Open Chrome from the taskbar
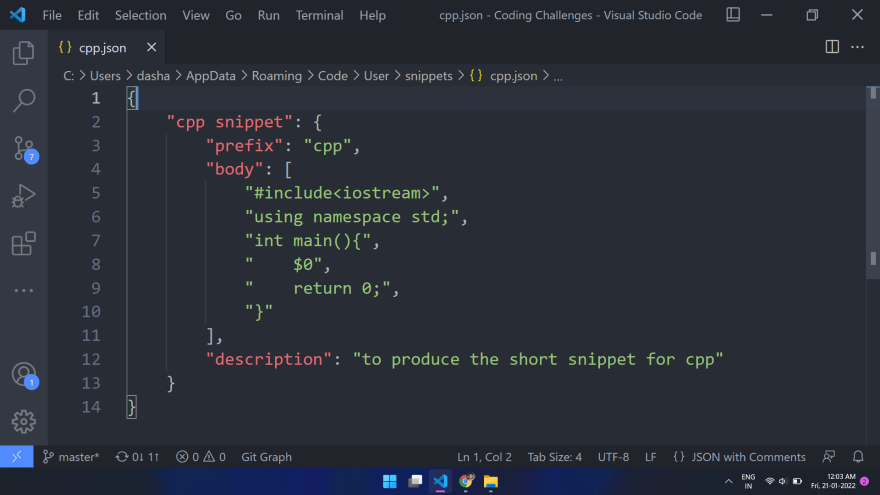The width and height of the screenshot is (880, 495). [466, 482]
